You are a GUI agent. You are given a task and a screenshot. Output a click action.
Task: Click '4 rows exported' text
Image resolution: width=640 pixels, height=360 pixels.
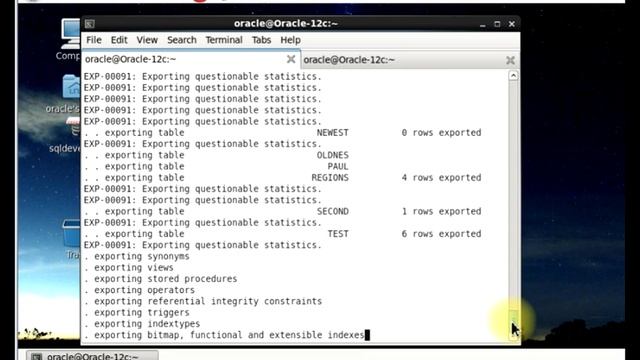tap(441, 178)
